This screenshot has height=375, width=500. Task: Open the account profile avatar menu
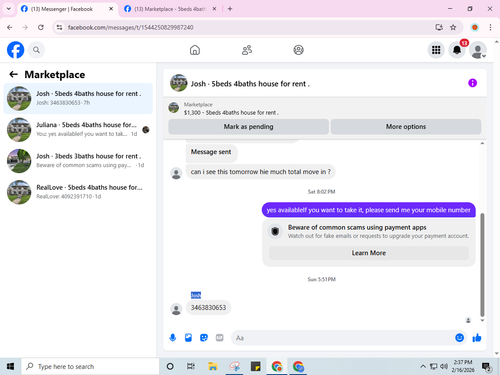[x=478, y=50]
